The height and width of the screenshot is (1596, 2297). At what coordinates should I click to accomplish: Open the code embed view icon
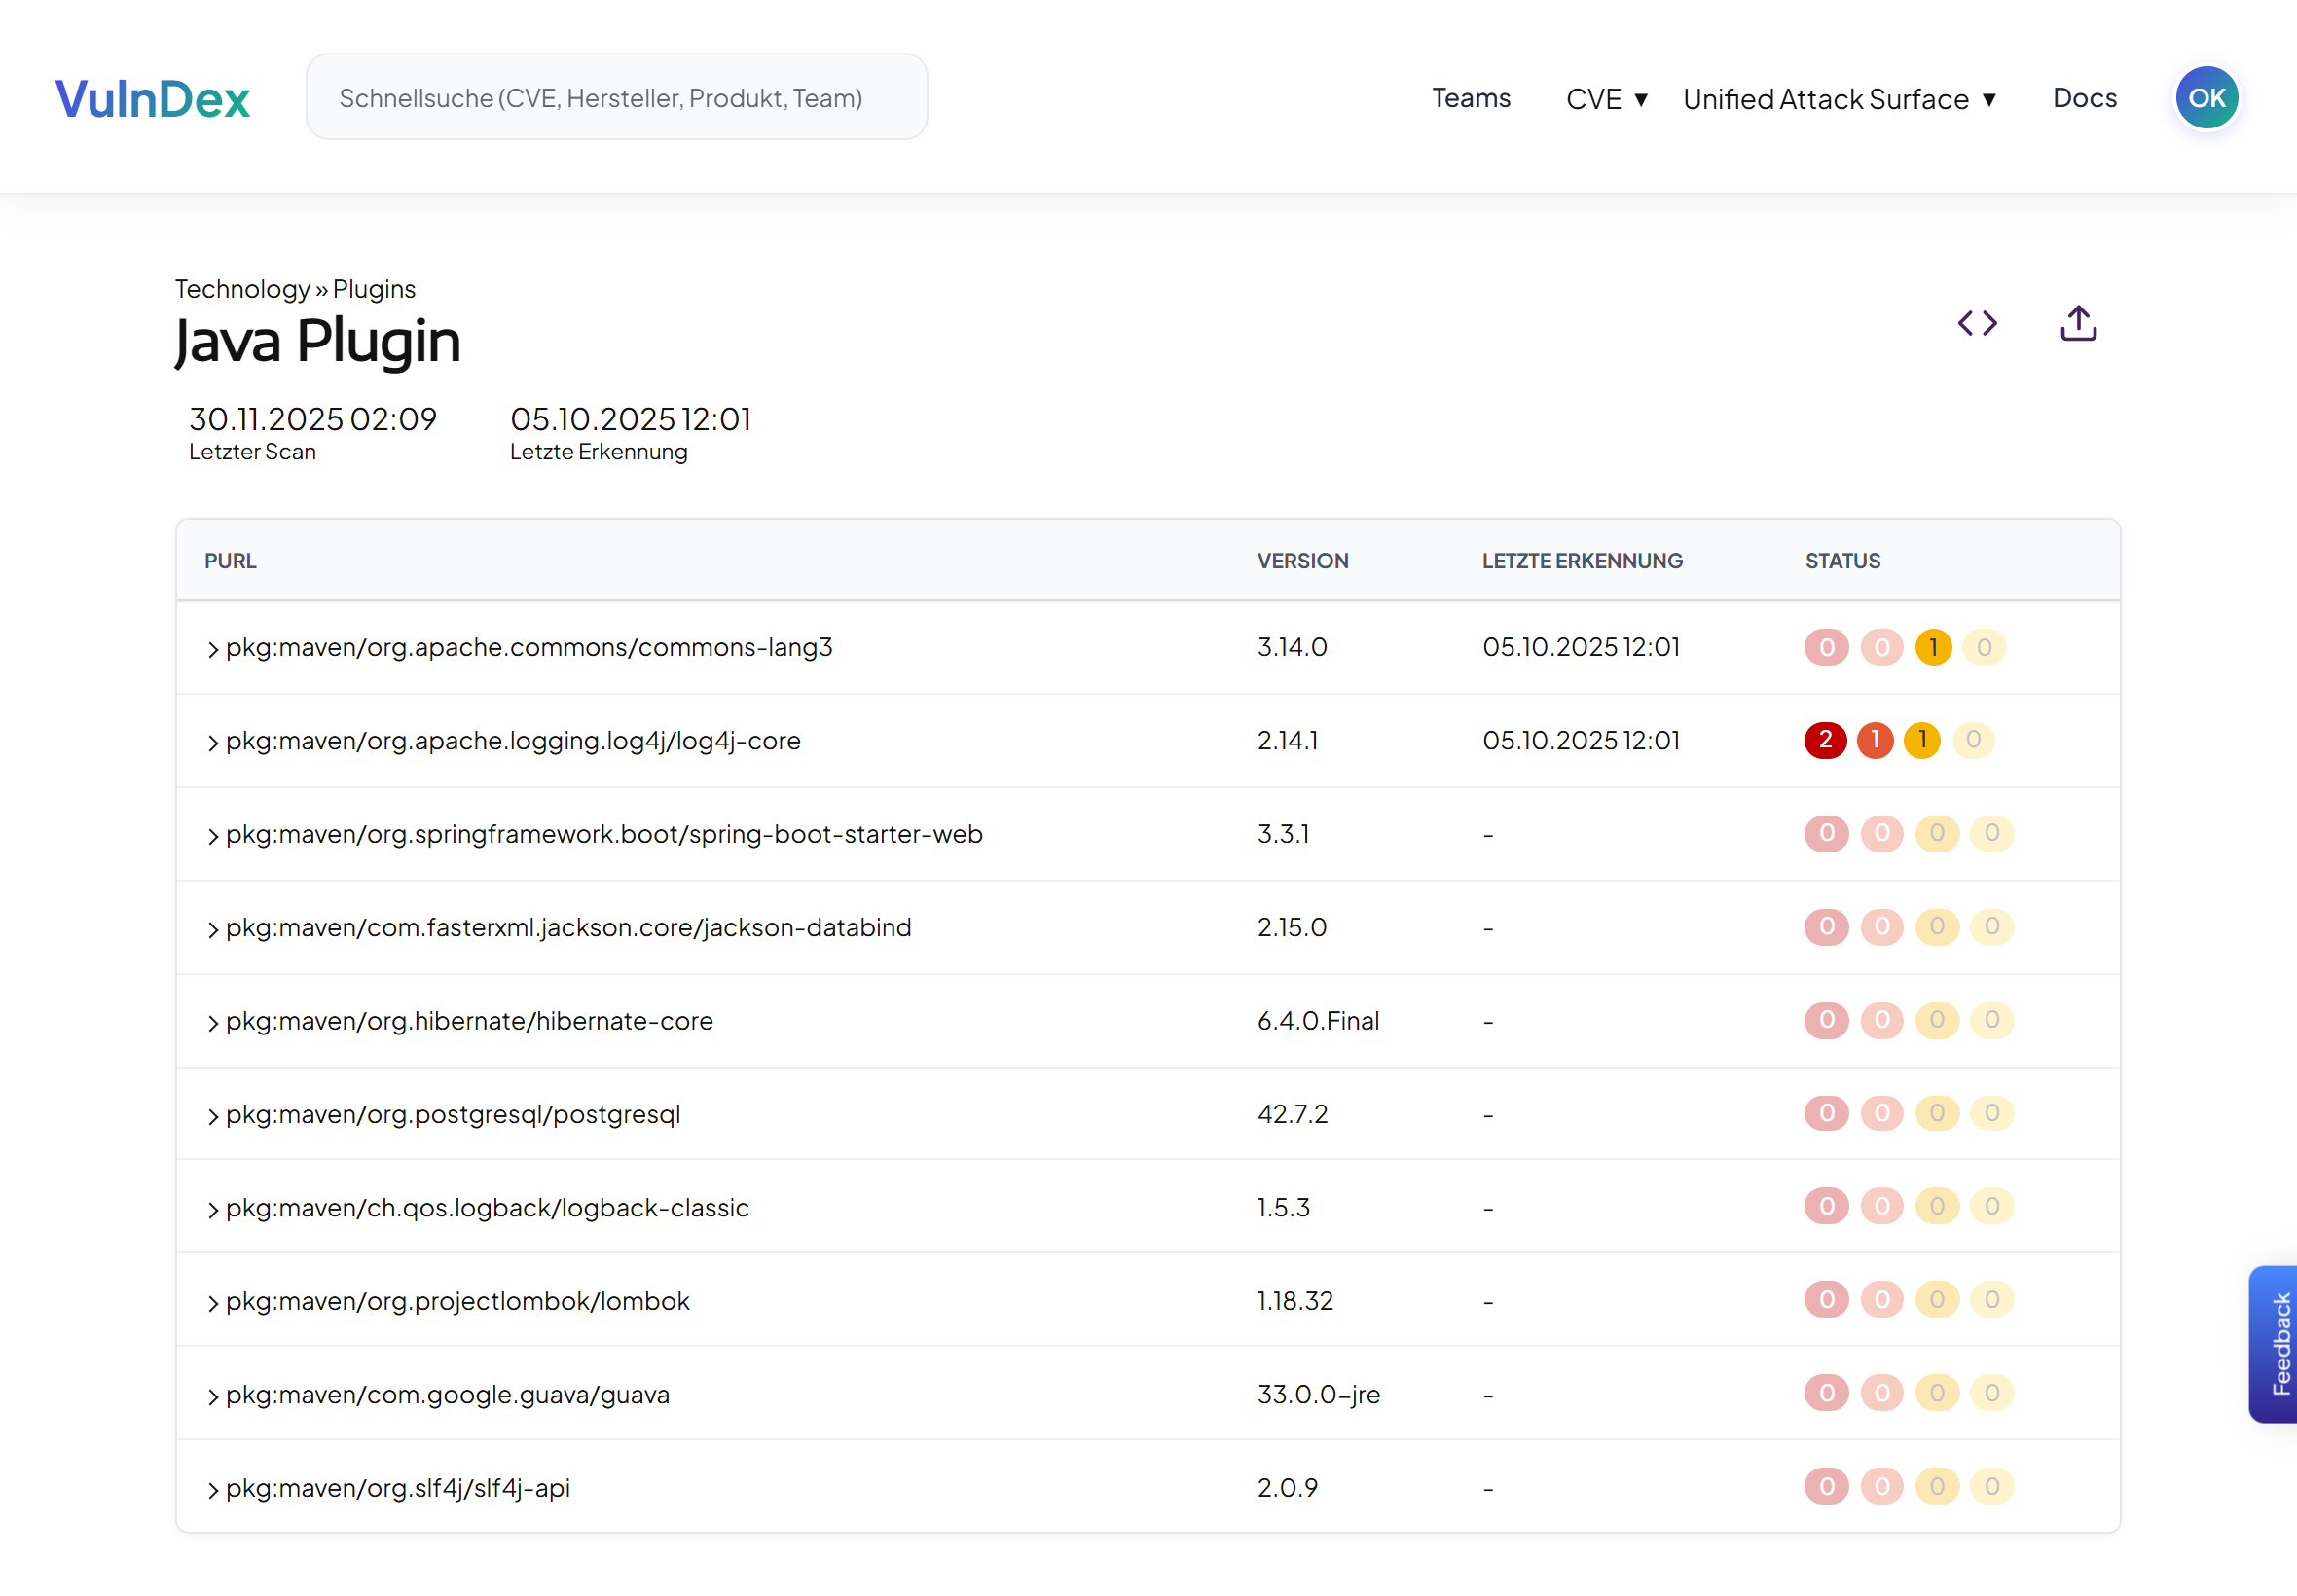[x=1978, y=323]
